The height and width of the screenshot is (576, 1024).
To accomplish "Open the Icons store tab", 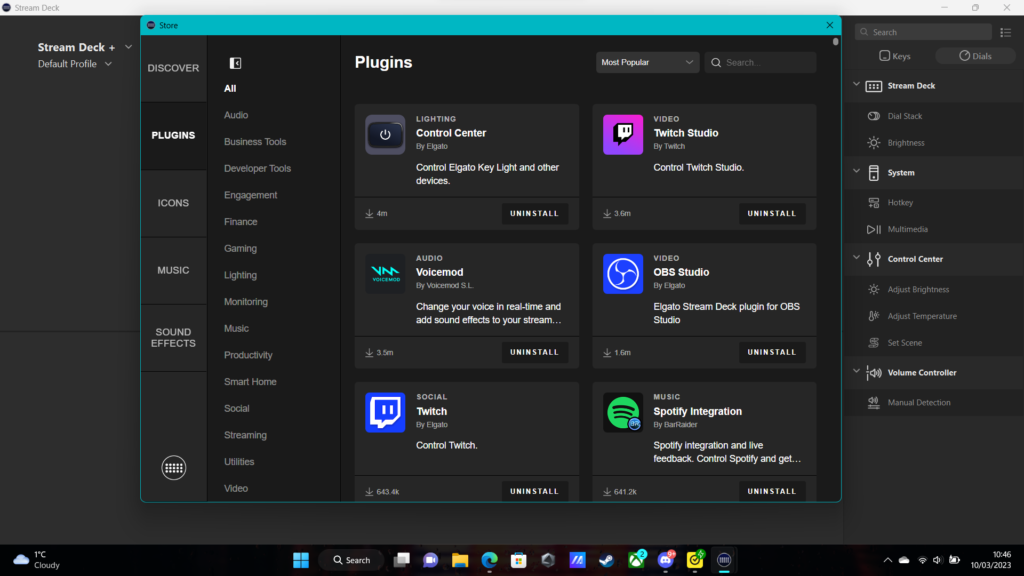I will (173, 203).
